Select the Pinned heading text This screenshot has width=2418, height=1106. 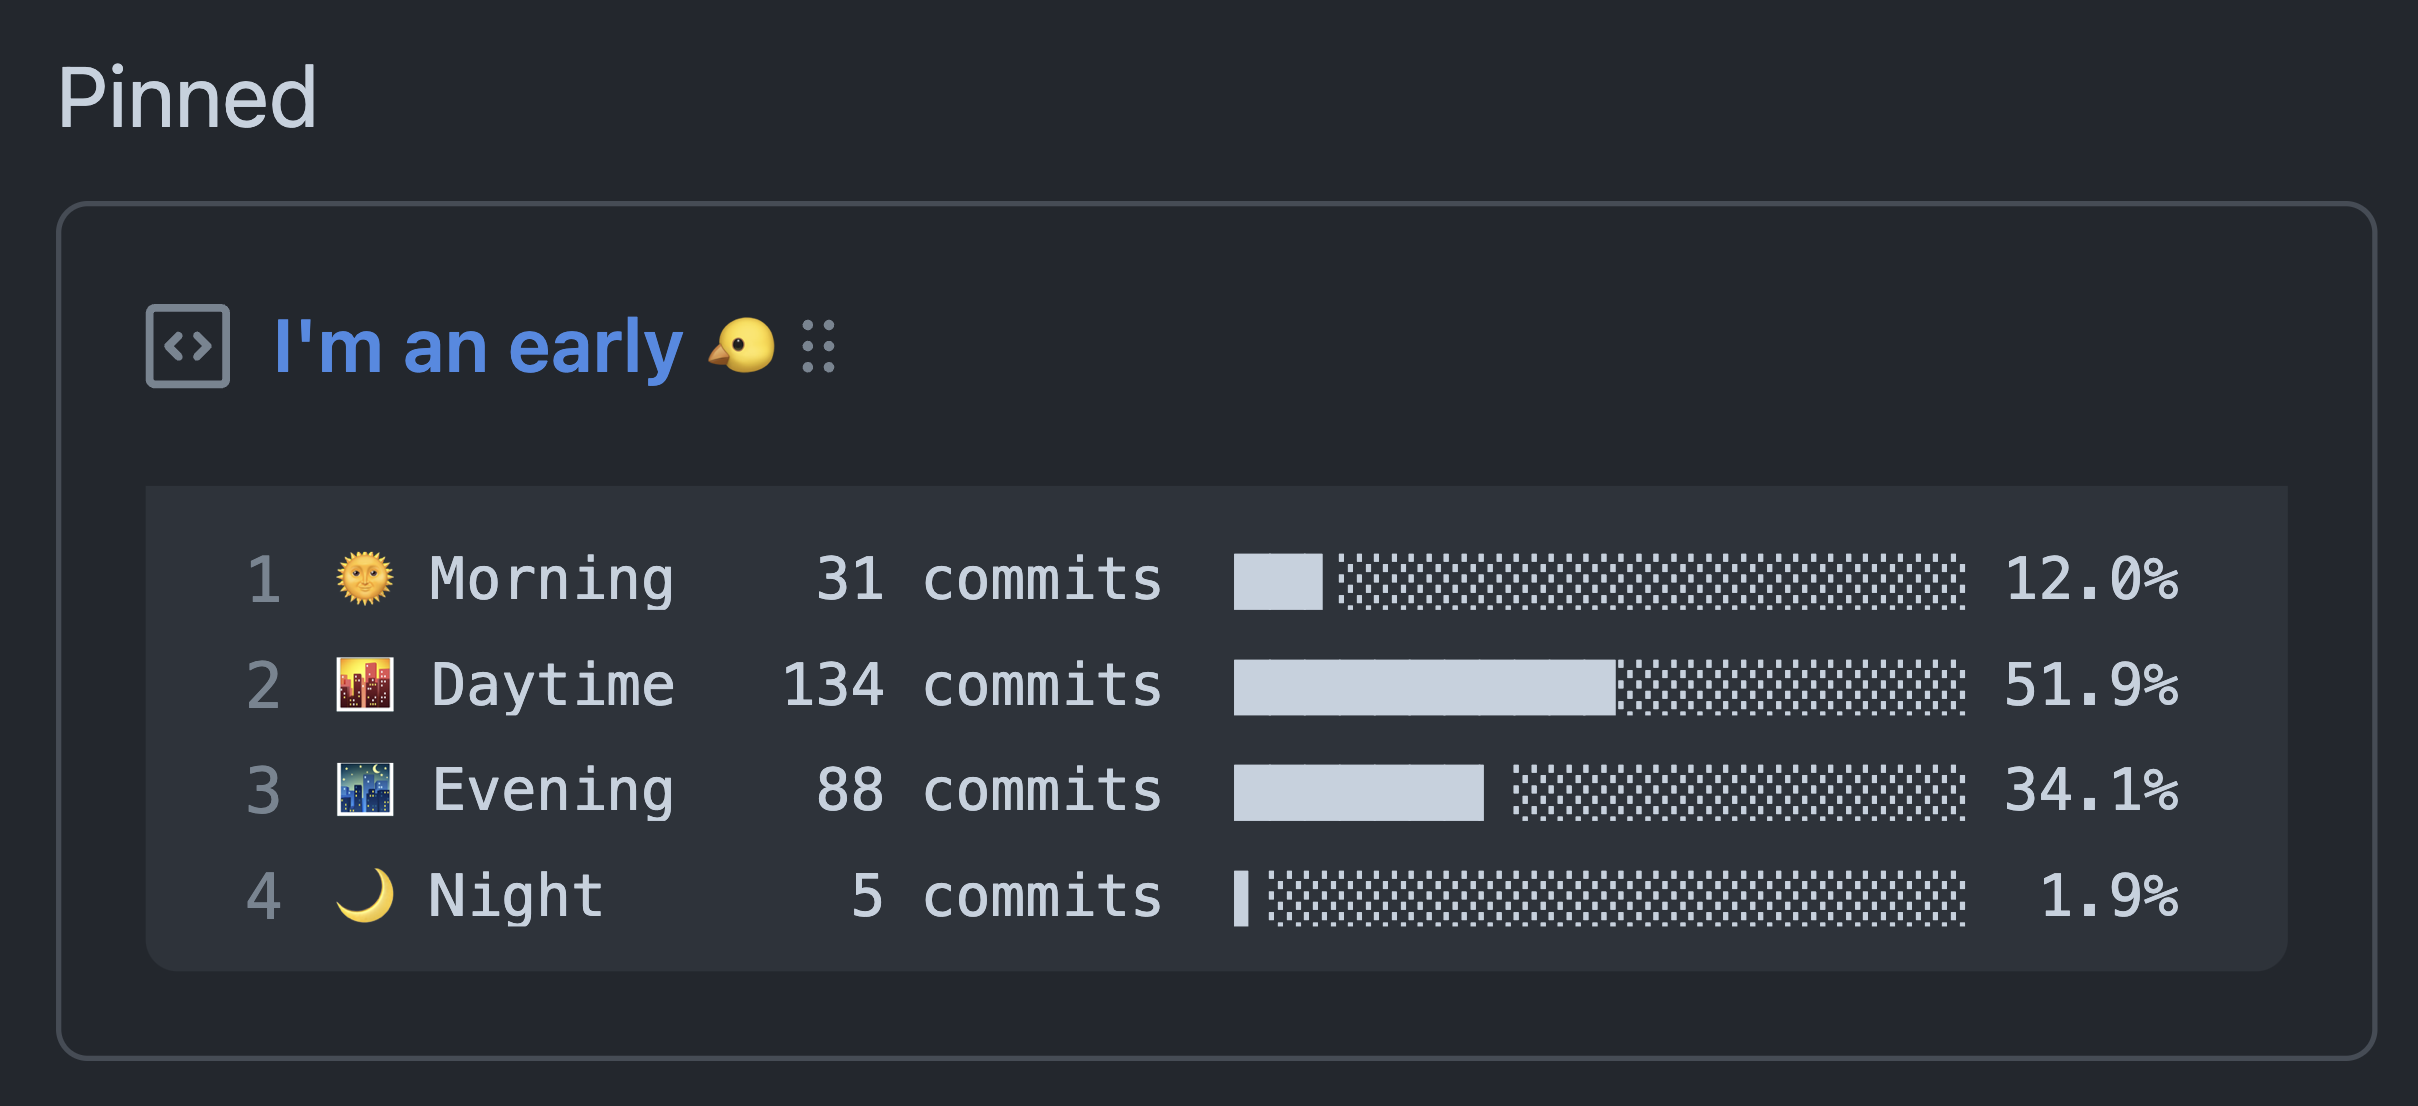tap(187, 98)
